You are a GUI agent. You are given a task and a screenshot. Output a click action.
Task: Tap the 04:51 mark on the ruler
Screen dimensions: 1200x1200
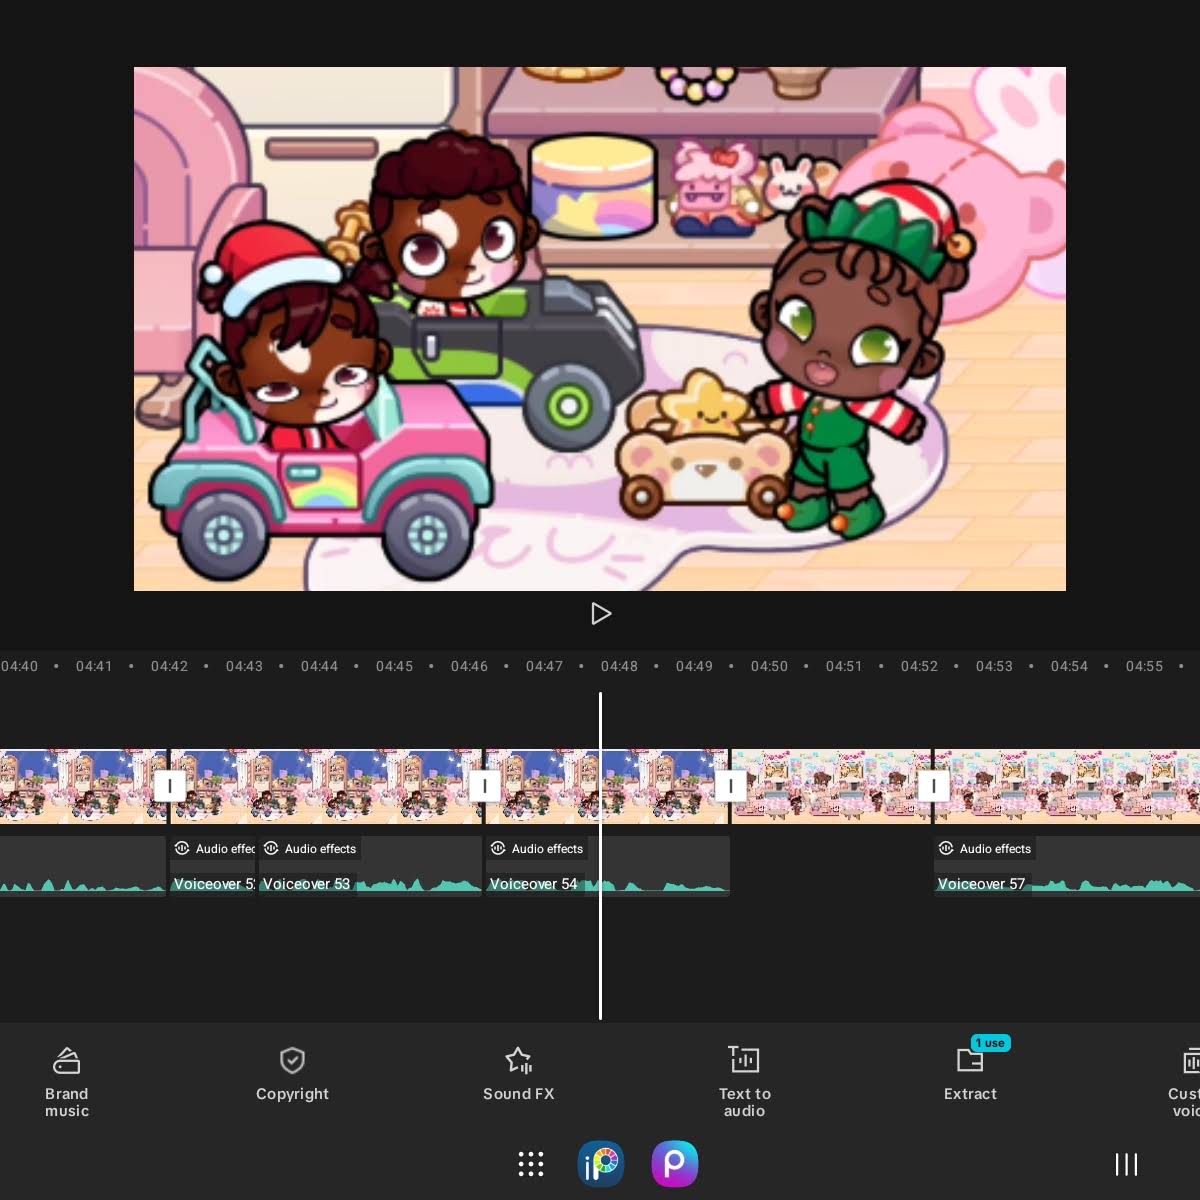click(844, 666)
